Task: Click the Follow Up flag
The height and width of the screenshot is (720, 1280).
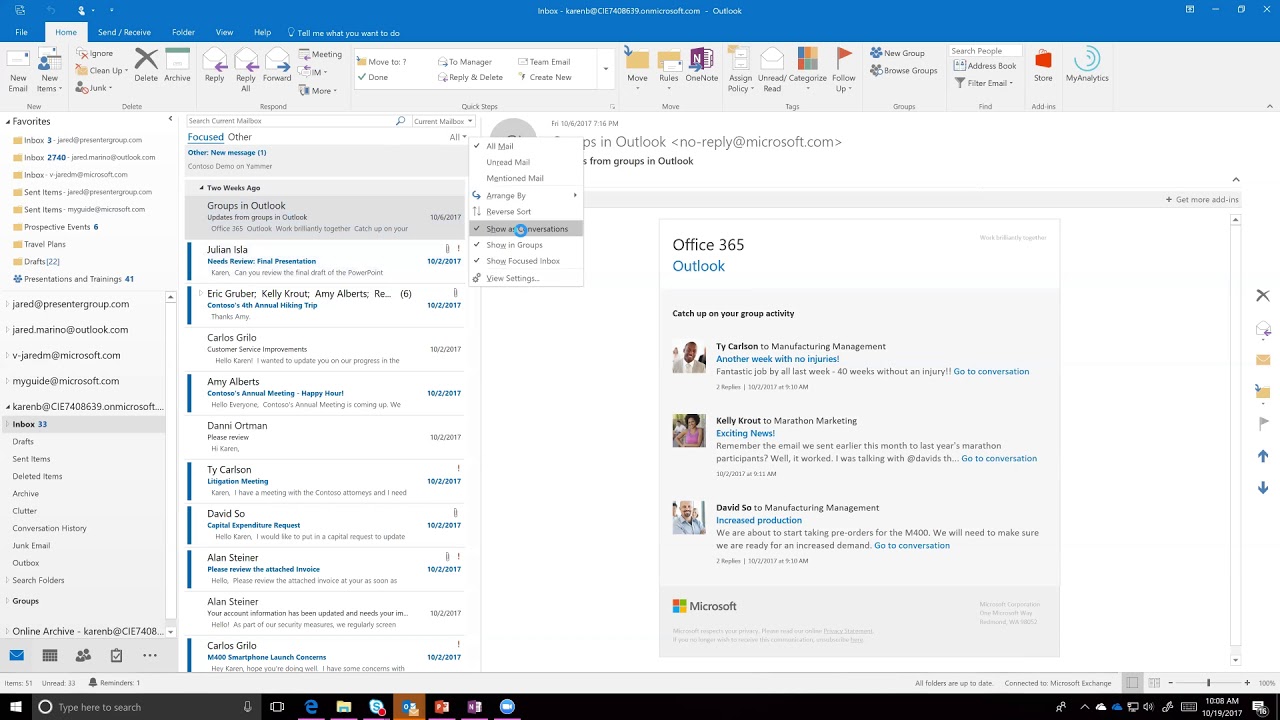Action: tap(844, 70)
